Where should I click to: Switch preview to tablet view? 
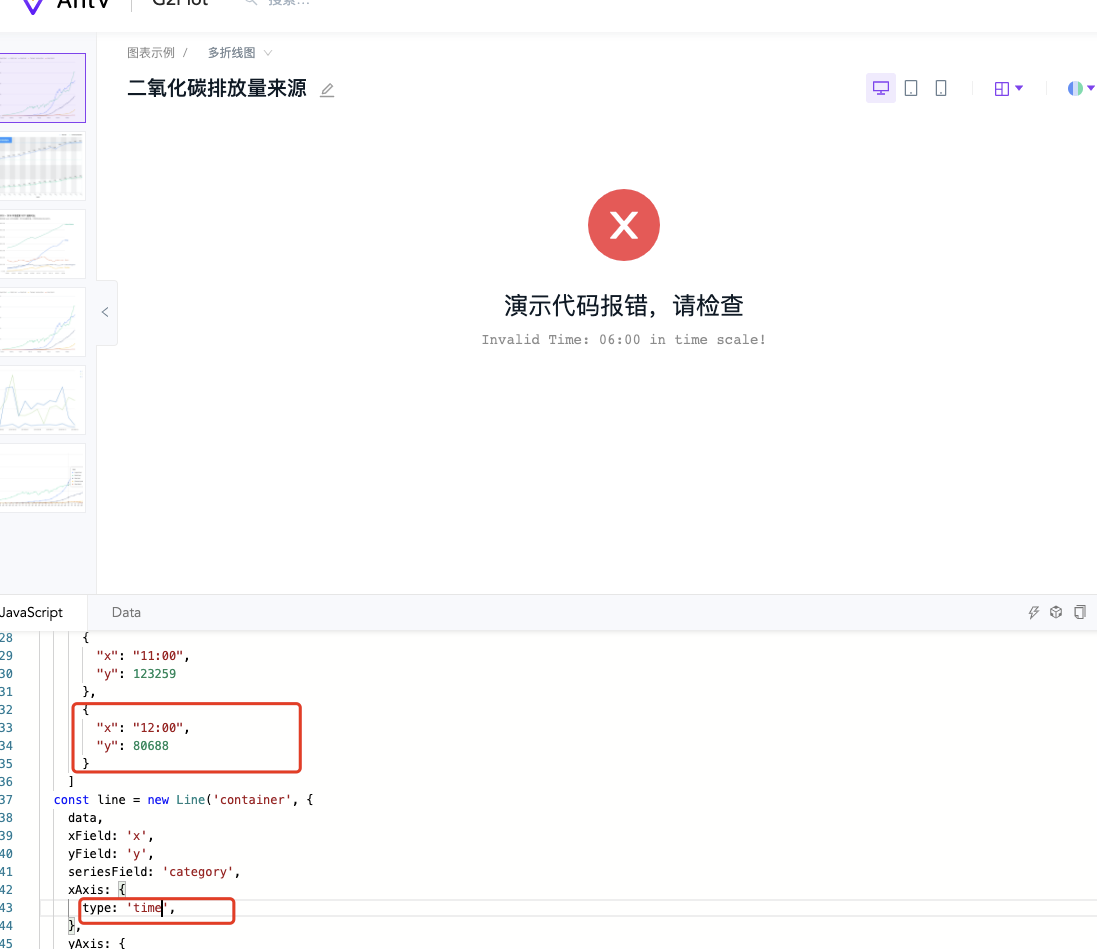(x=911, y=88)
